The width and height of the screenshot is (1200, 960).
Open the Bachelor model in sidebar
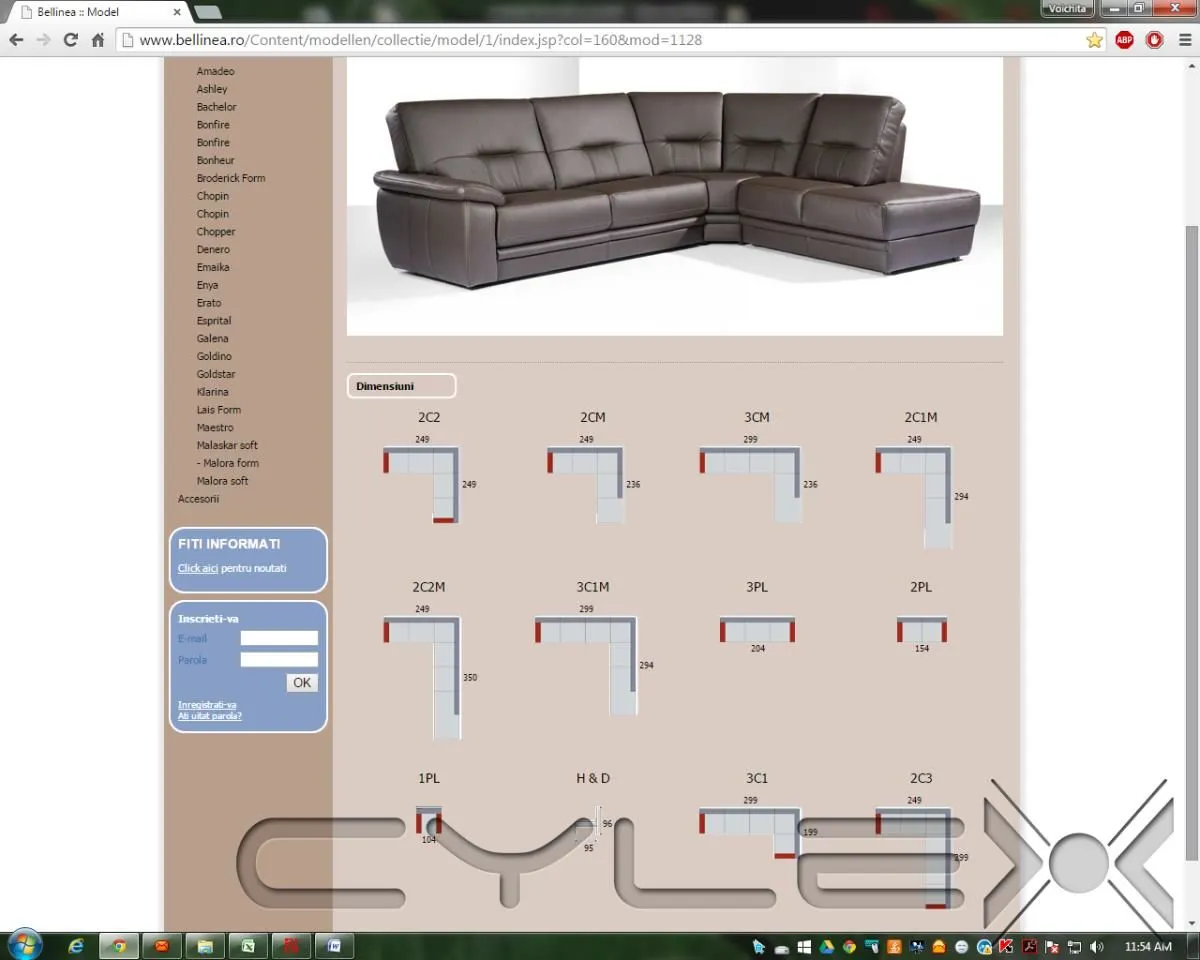pos(216,107)
